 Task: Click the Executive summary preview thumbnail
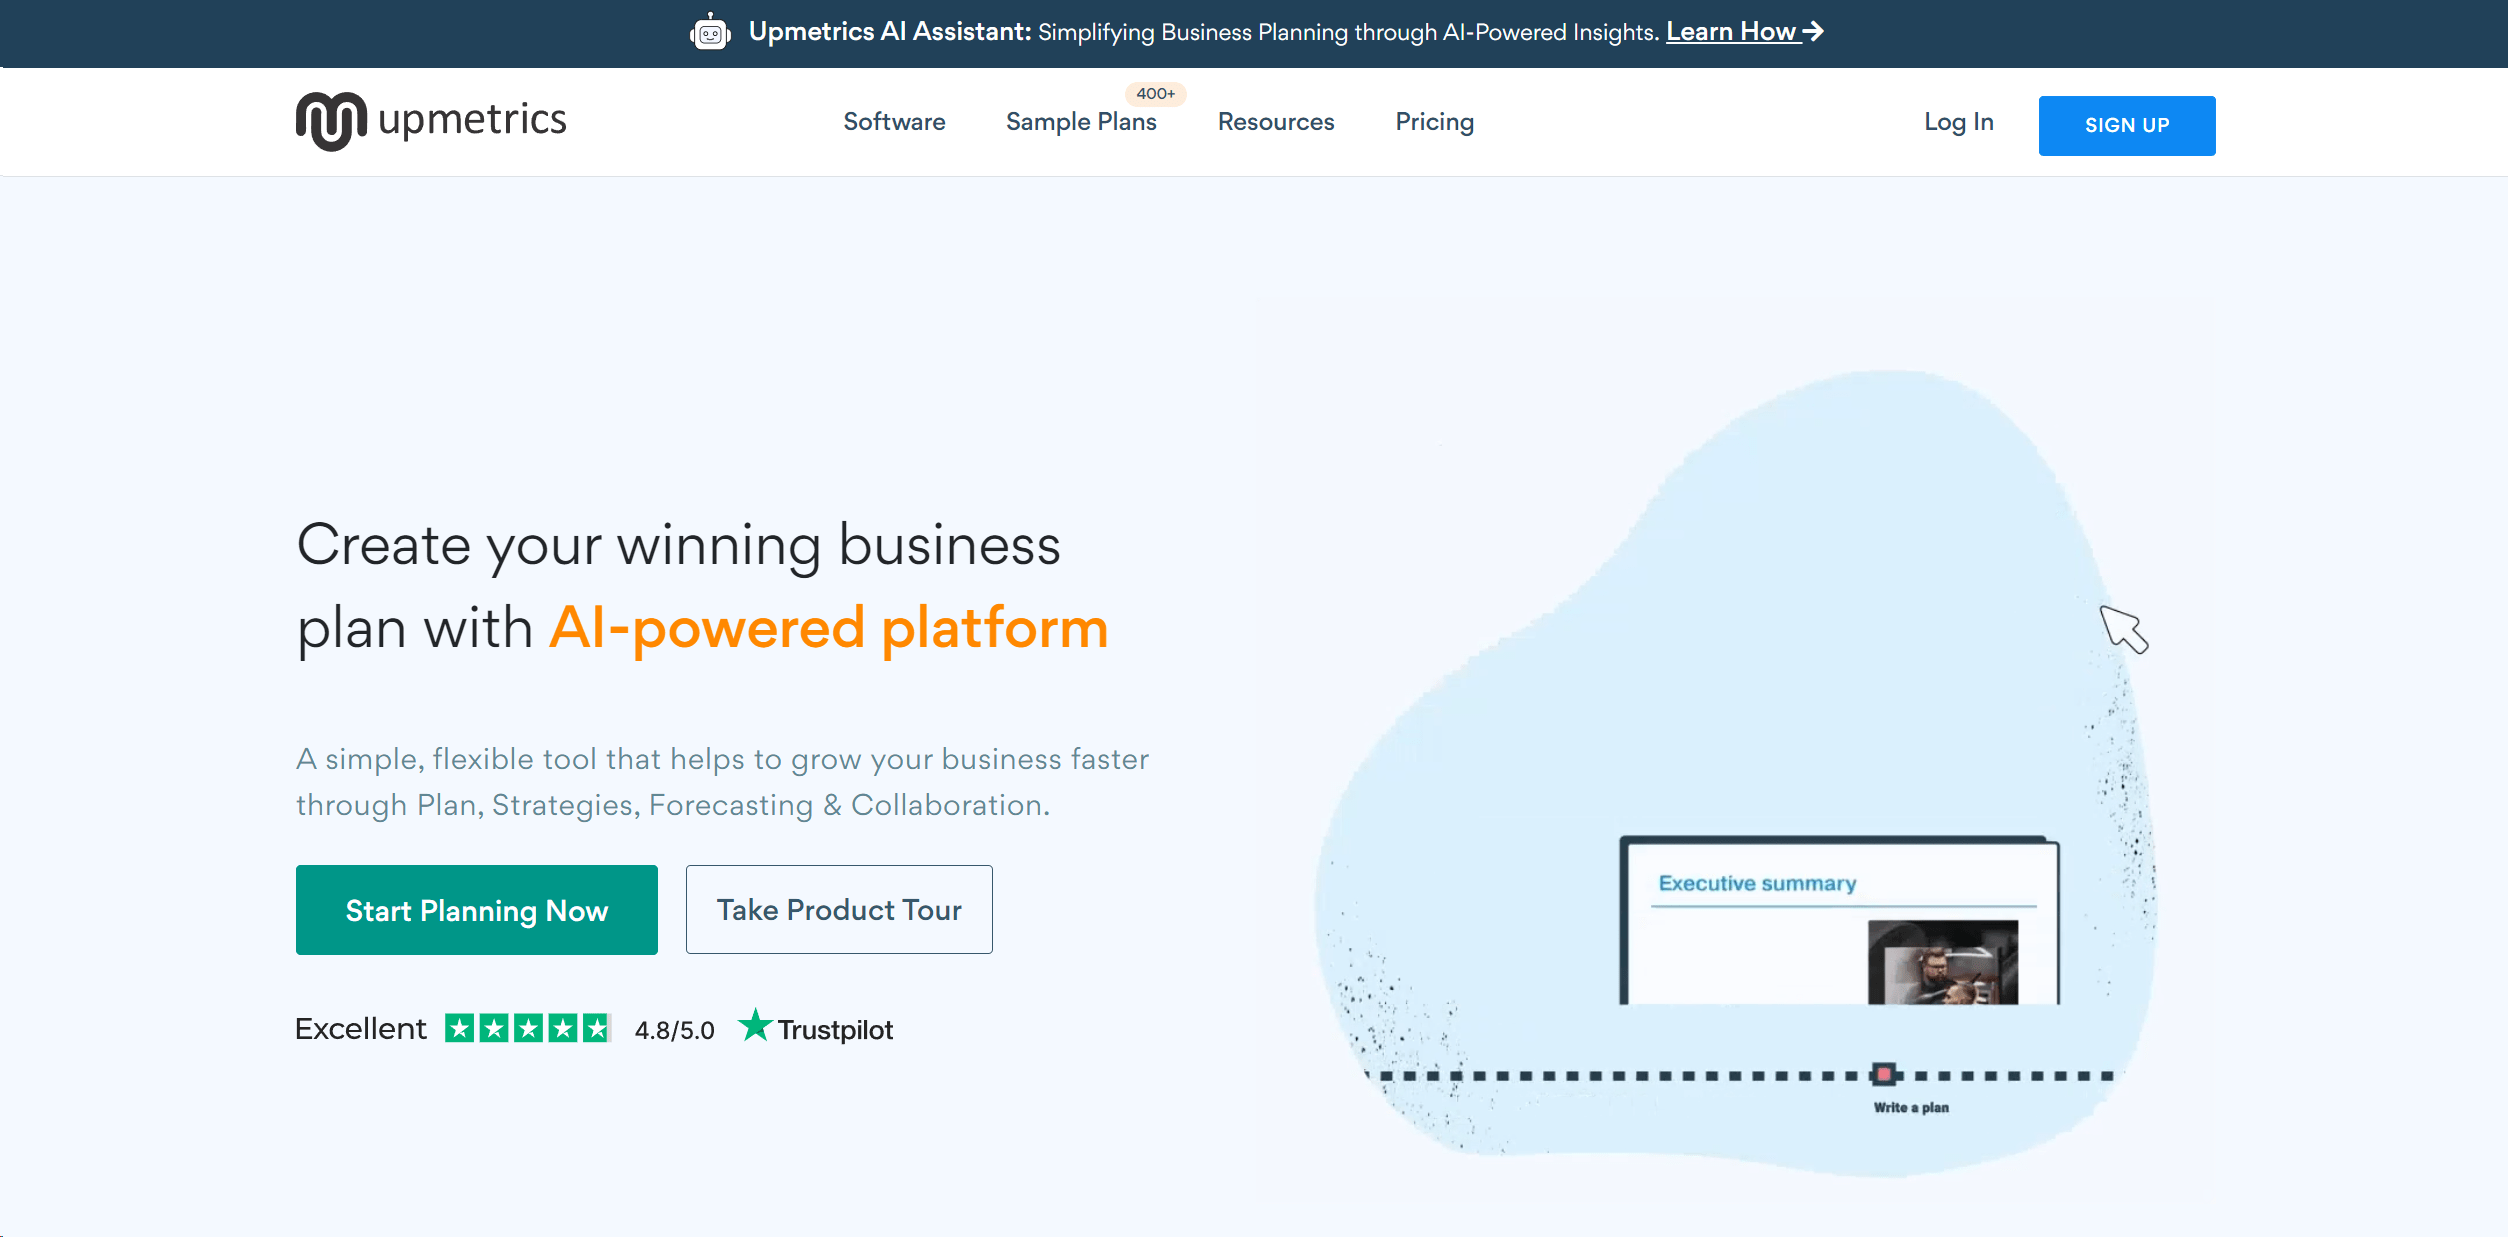click(1839, 920)
